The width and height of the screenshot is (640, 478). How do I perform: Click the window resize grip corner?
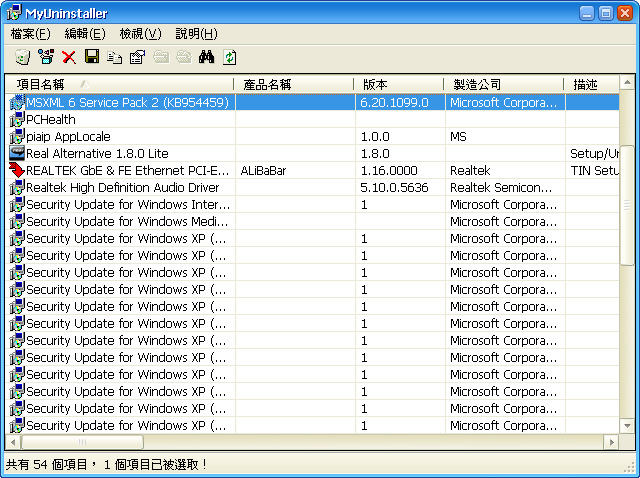pos(629,467)
